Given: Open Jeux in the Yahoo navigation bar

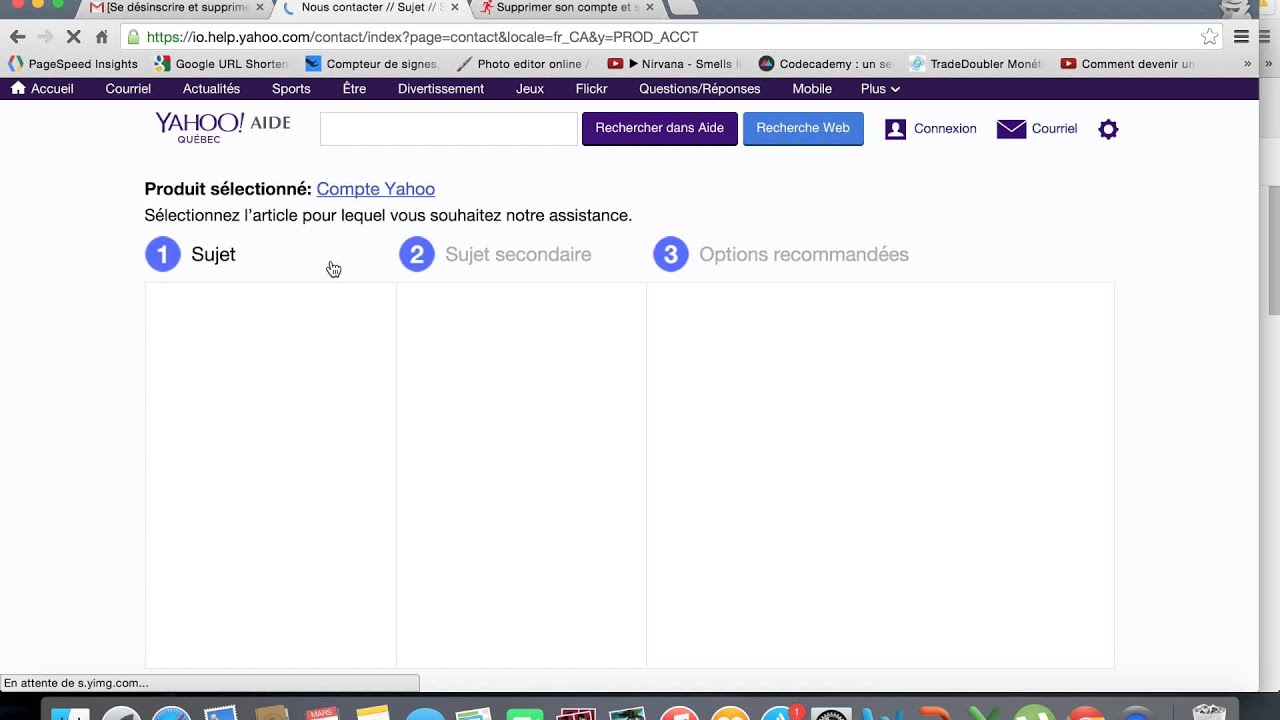Looking at the screenshot, I should (x=530, y=89).
